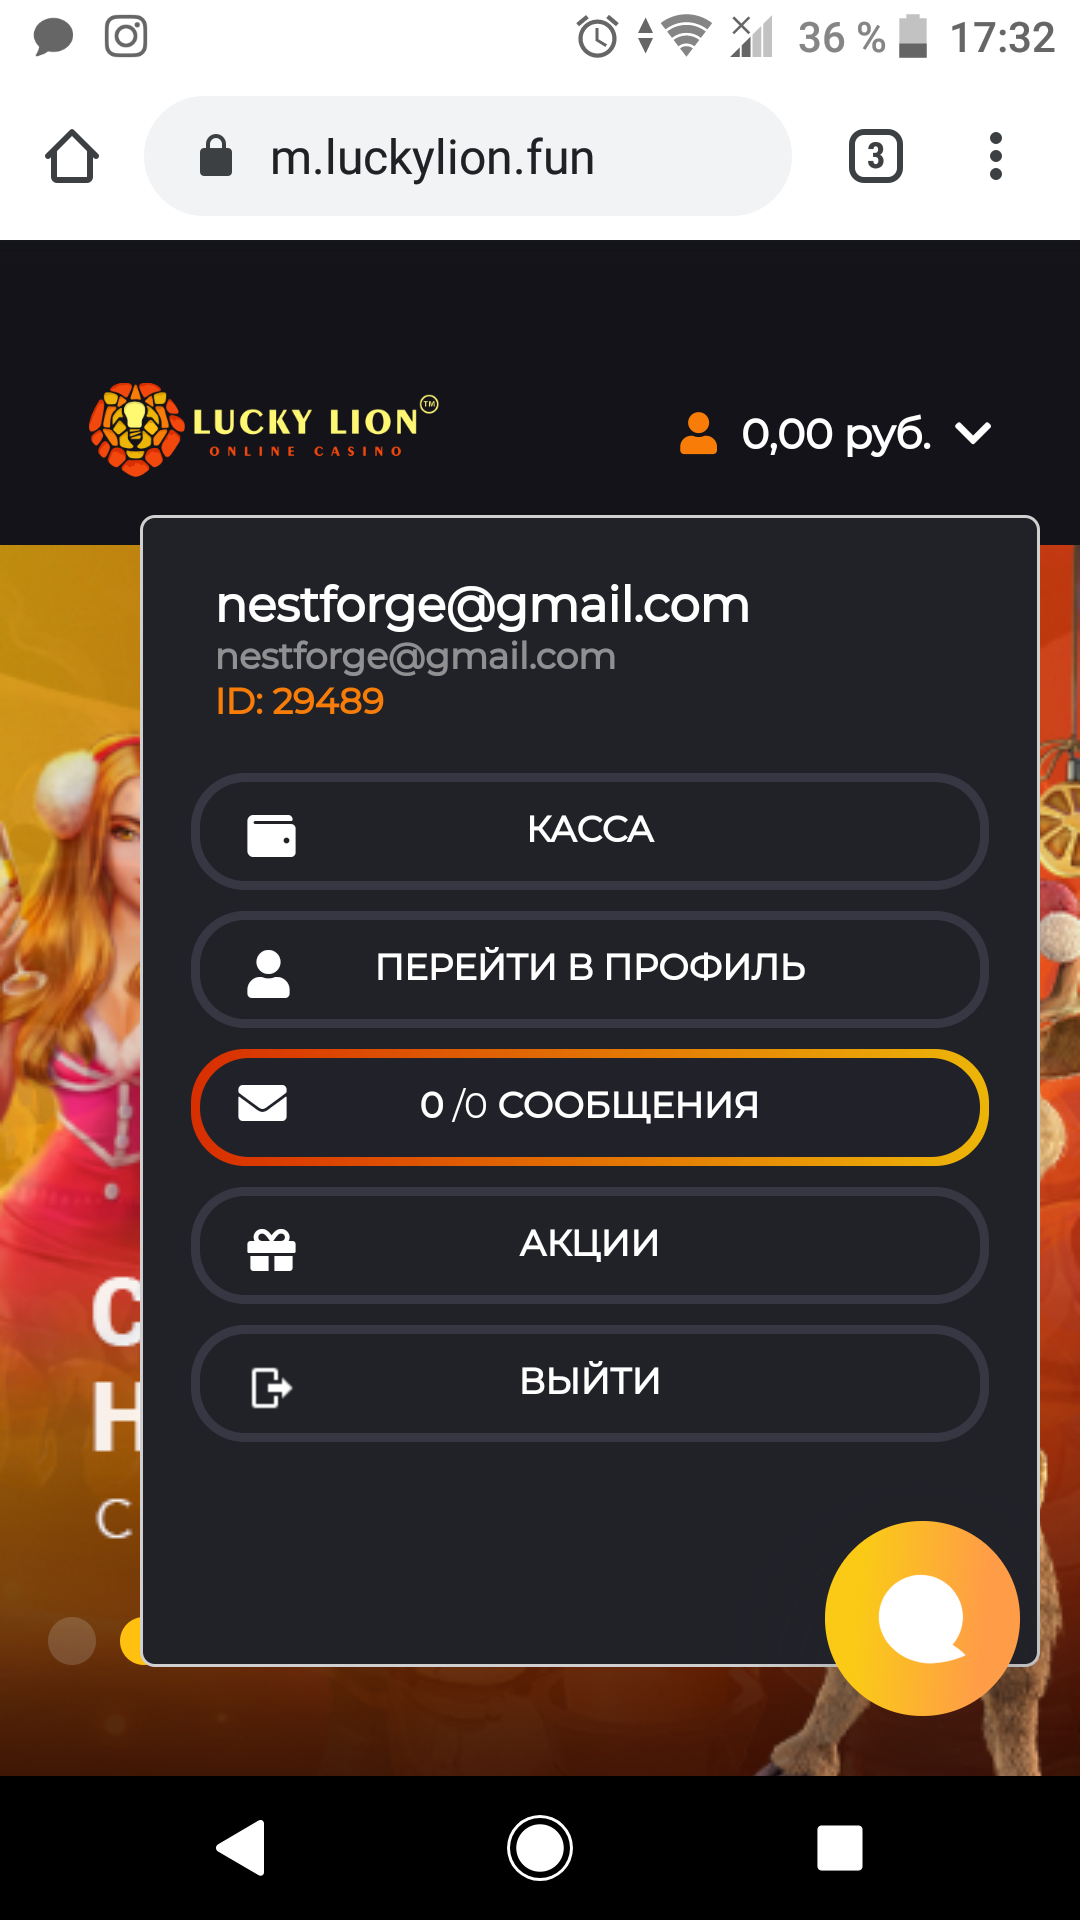
Task: Tap the gift icon in Акции
Action: (x=271, y=1249)
